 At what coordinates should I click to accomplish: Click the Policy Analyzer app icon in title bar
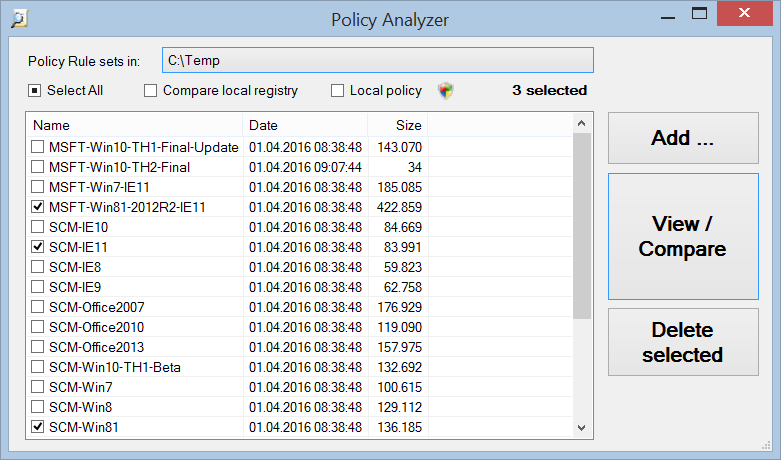(x=19, y=19)
